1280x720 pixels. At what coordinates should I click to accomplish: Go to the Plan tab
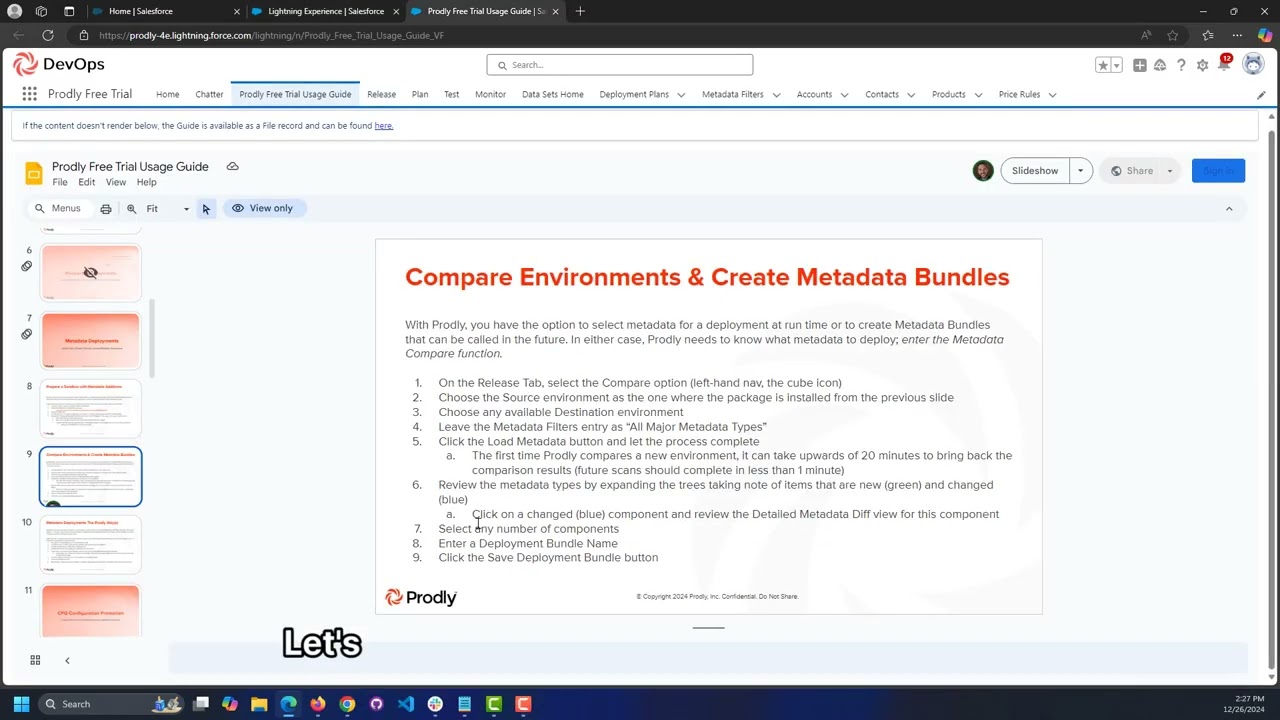(420, 94)
